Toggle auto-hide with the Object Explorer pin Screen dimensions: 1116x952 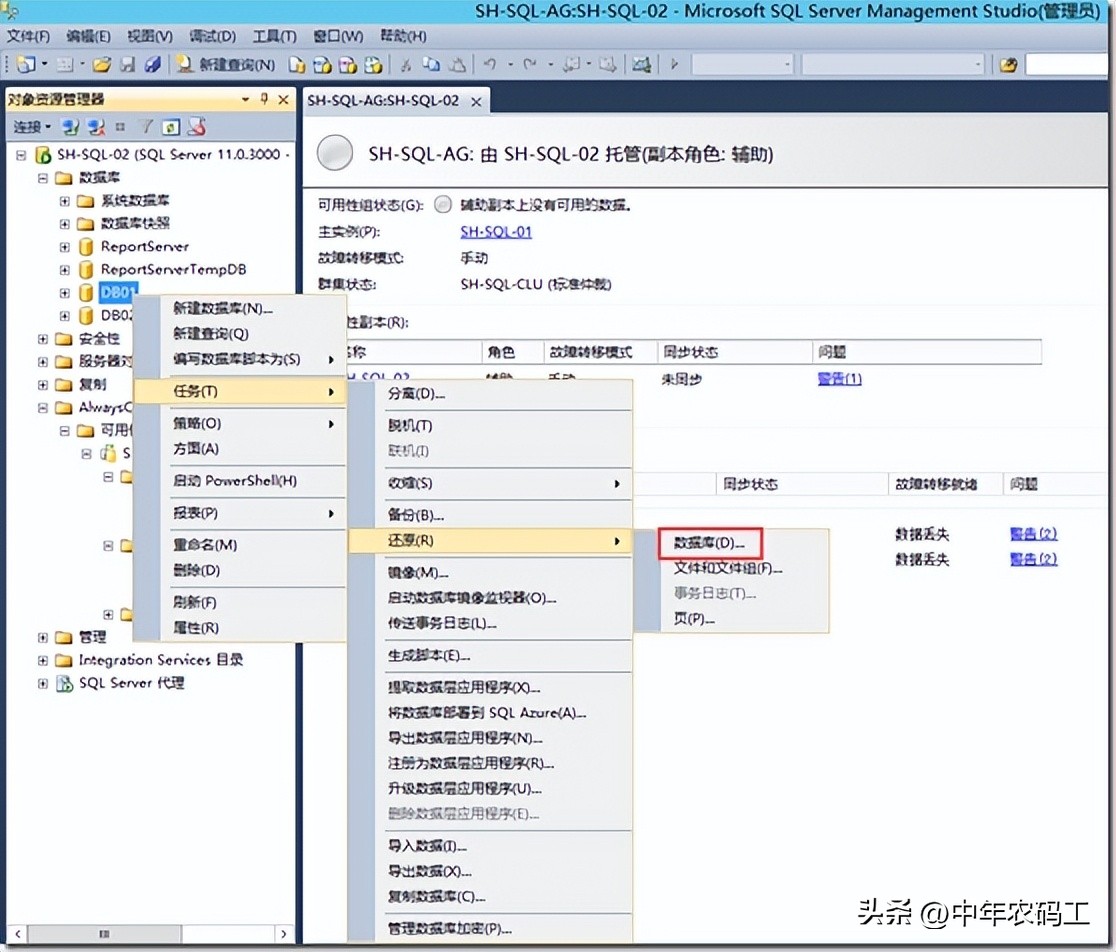263,99
